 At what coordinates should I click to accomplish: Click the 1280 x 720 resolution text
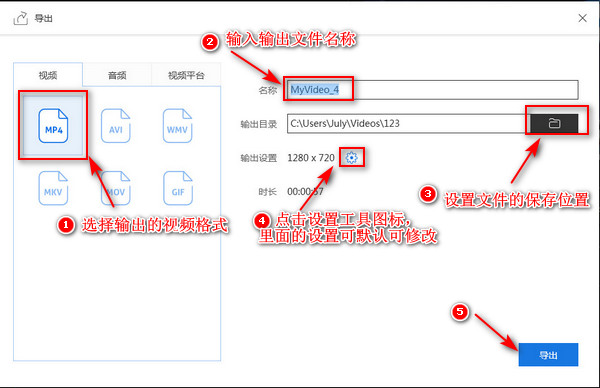click(x=311, y=158)
